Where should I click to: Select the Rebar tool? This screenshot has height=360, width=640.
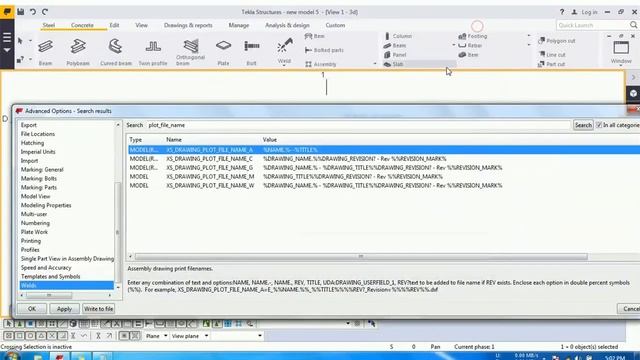470,45
